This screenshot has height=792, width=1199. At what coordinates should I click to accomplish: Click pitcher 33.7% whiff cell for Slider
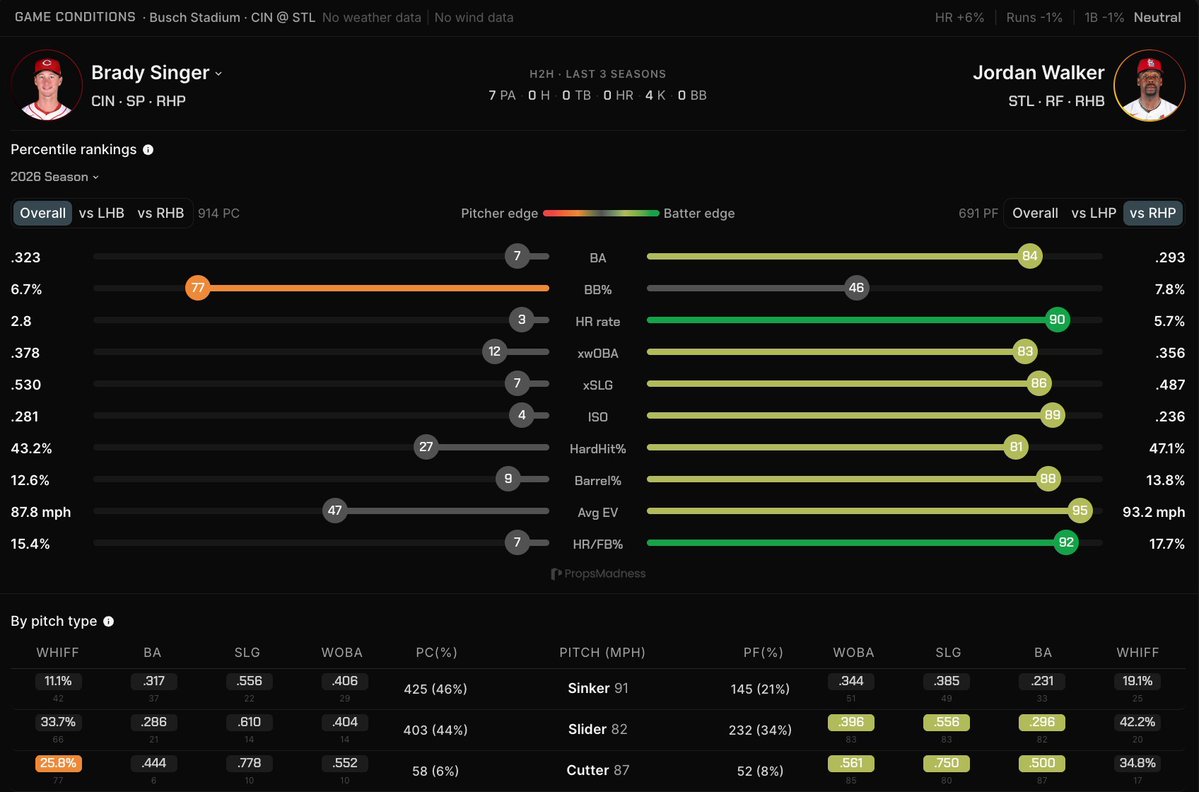(58, 722)
